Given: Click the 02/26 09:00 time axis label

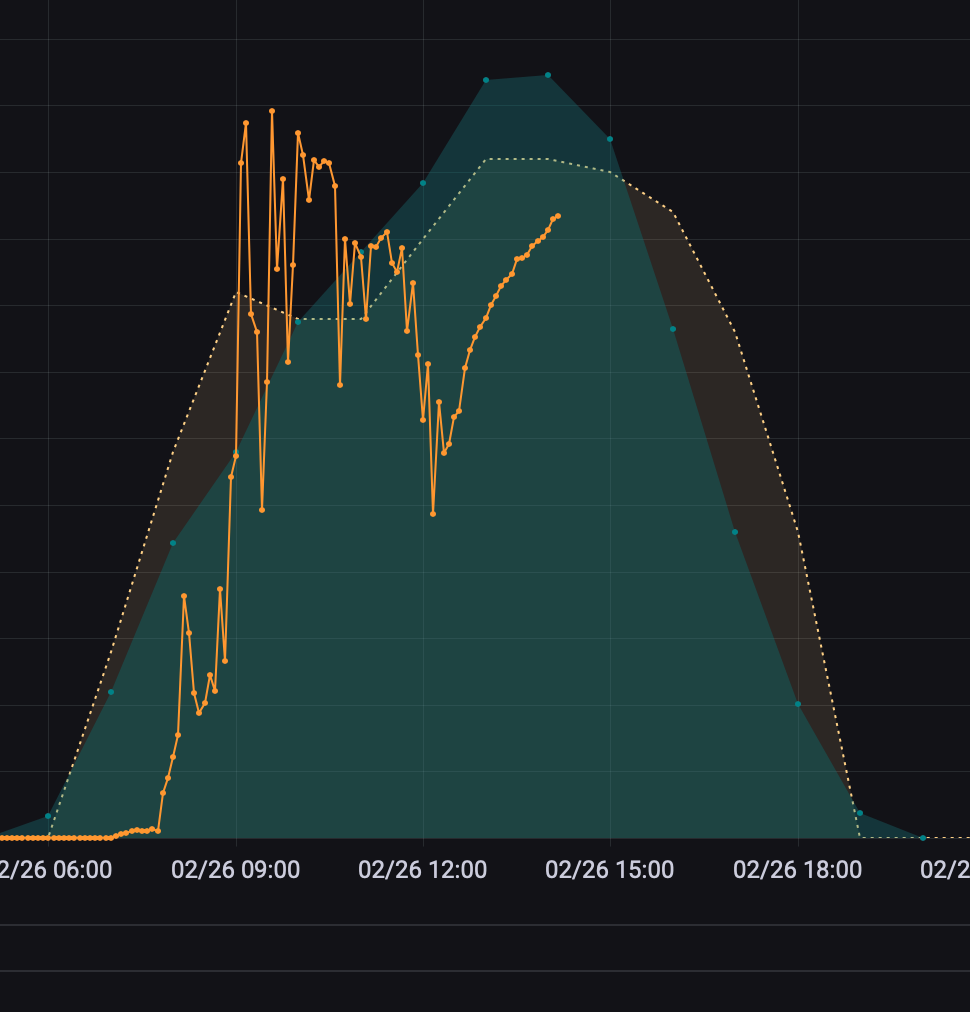Looking at the screenshot, I should click(235, 869).
